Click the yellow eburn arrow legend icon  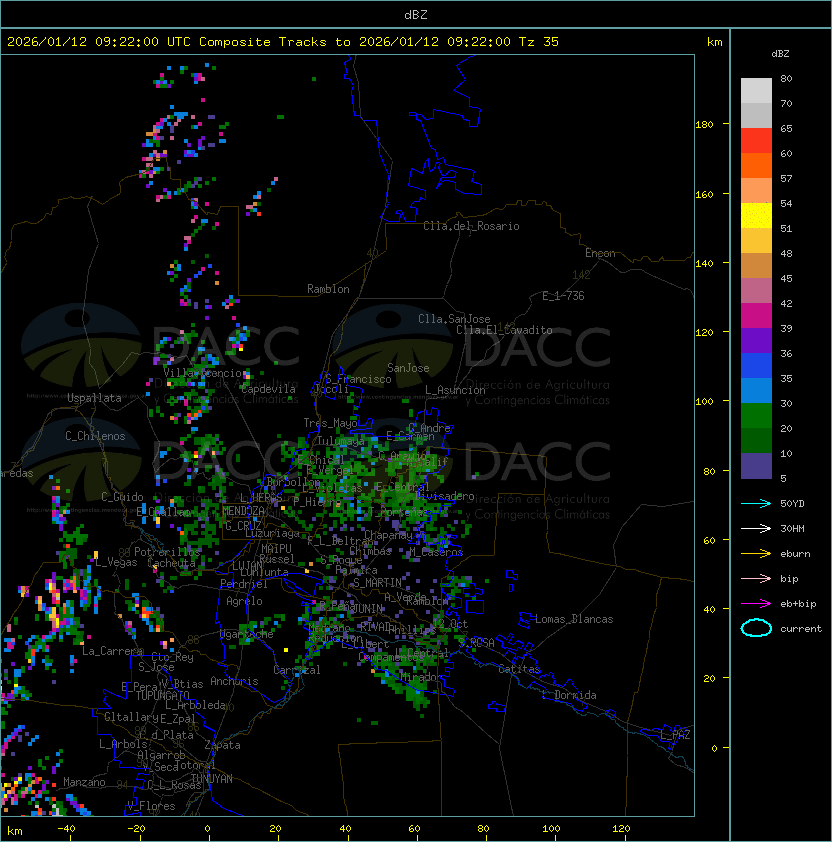[756, 554]
